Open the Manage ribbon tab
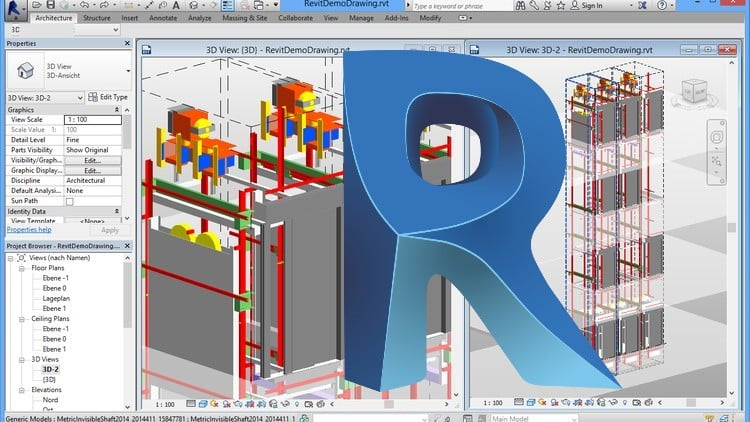The height and width of the screenshot is (422, 750). coord(361,18)
